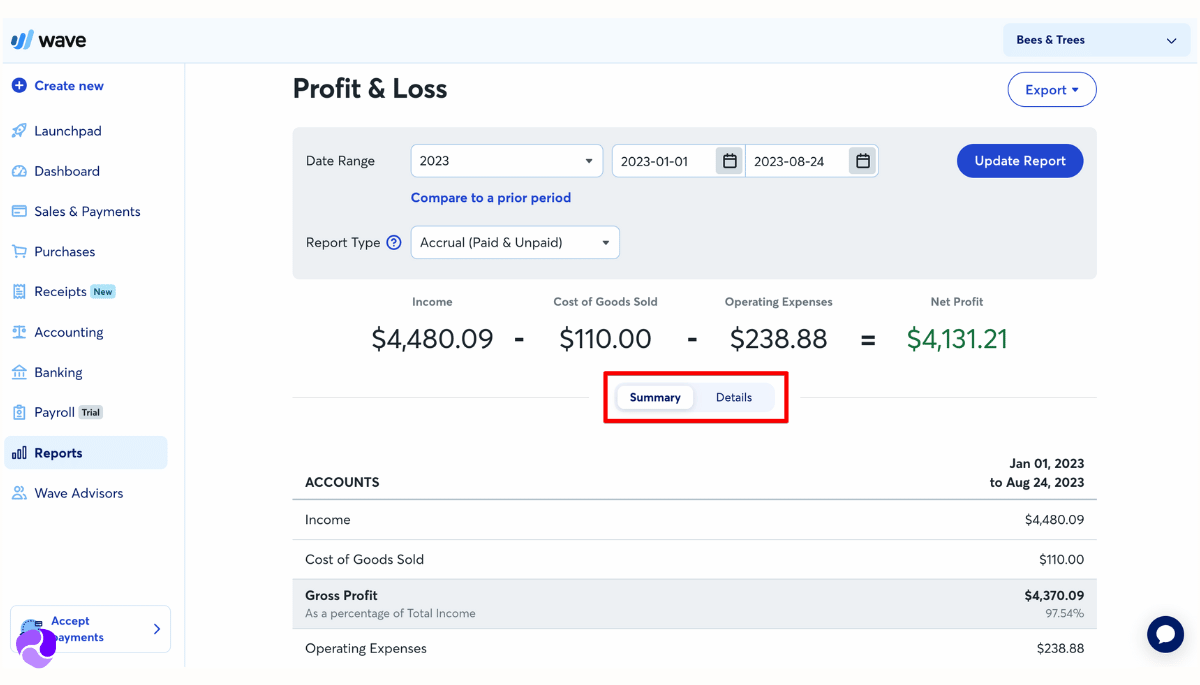Open the Export dropdown button

pos(1051,90)
